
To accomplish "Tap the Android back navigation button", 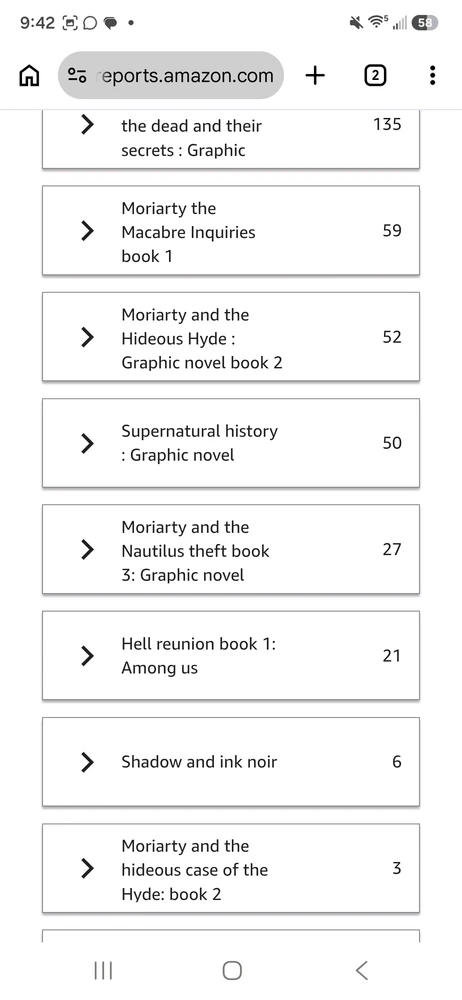I will 361,970.
